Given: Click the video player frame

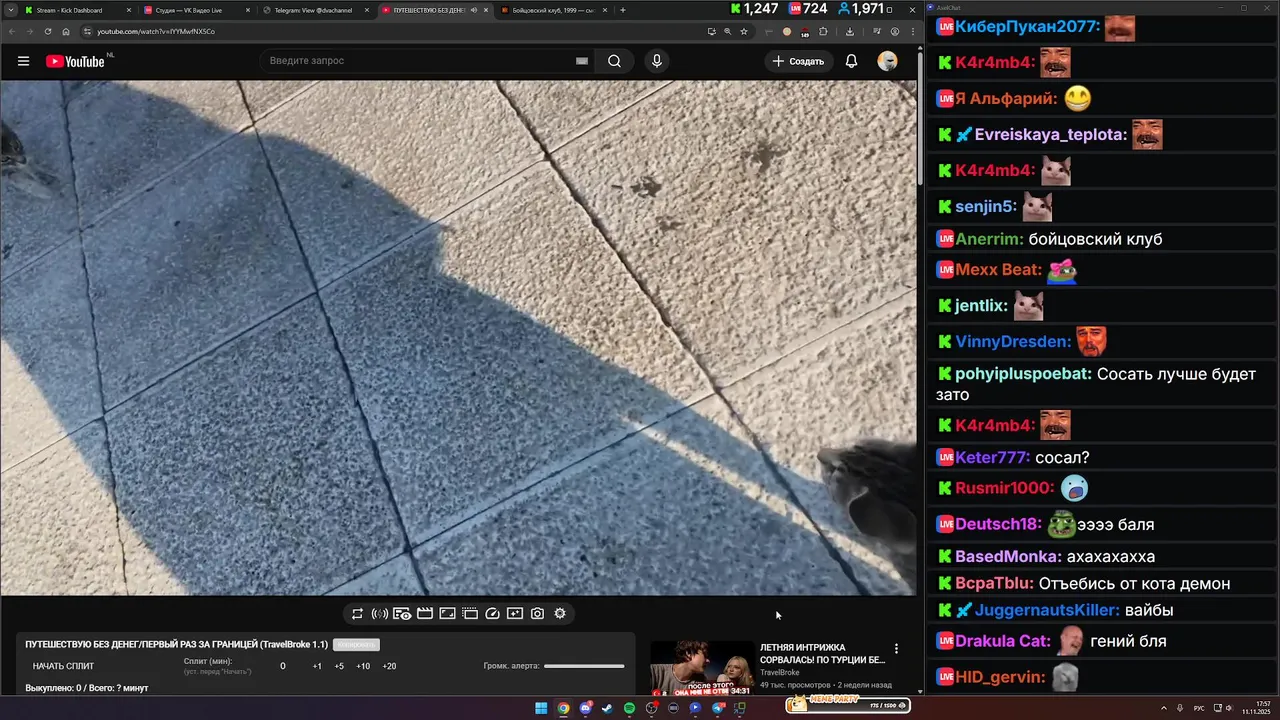Looking at the screenshot, I should [x=458, y=338].
